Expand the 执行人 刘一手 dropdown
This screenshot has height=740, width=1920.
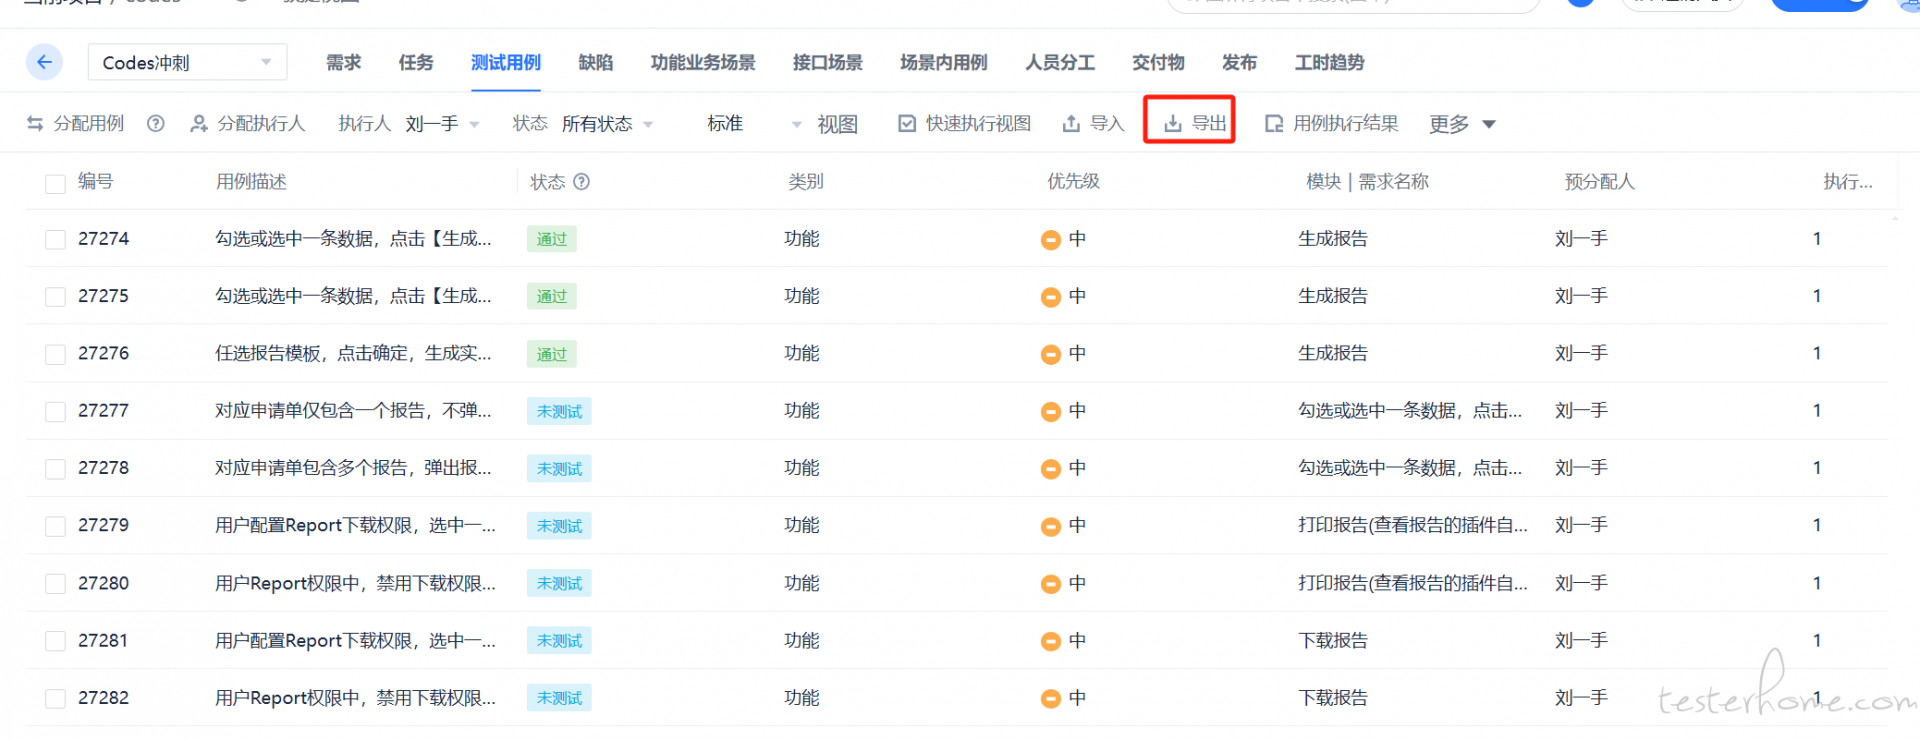click(442, 124)
